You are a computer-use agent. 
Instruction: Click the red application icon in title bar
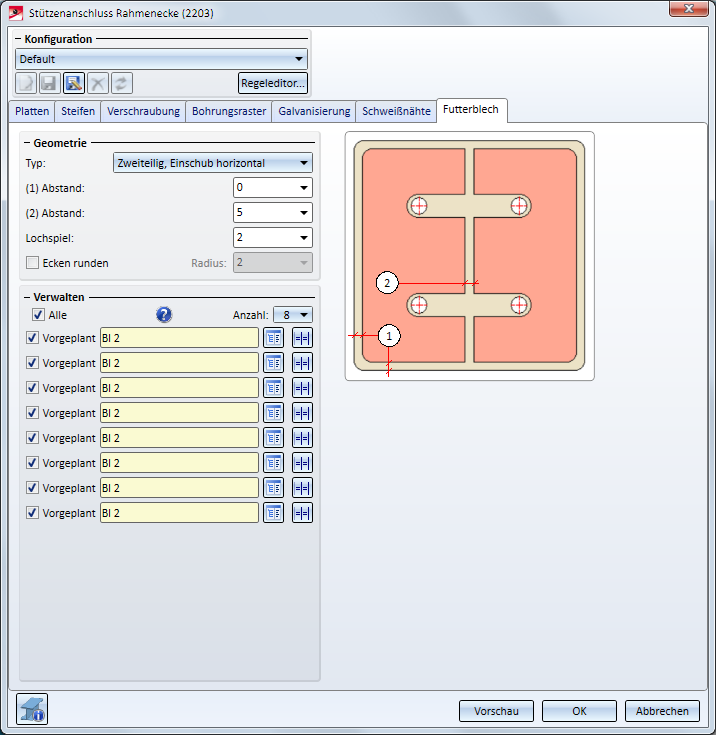click(x=15, y=13)
